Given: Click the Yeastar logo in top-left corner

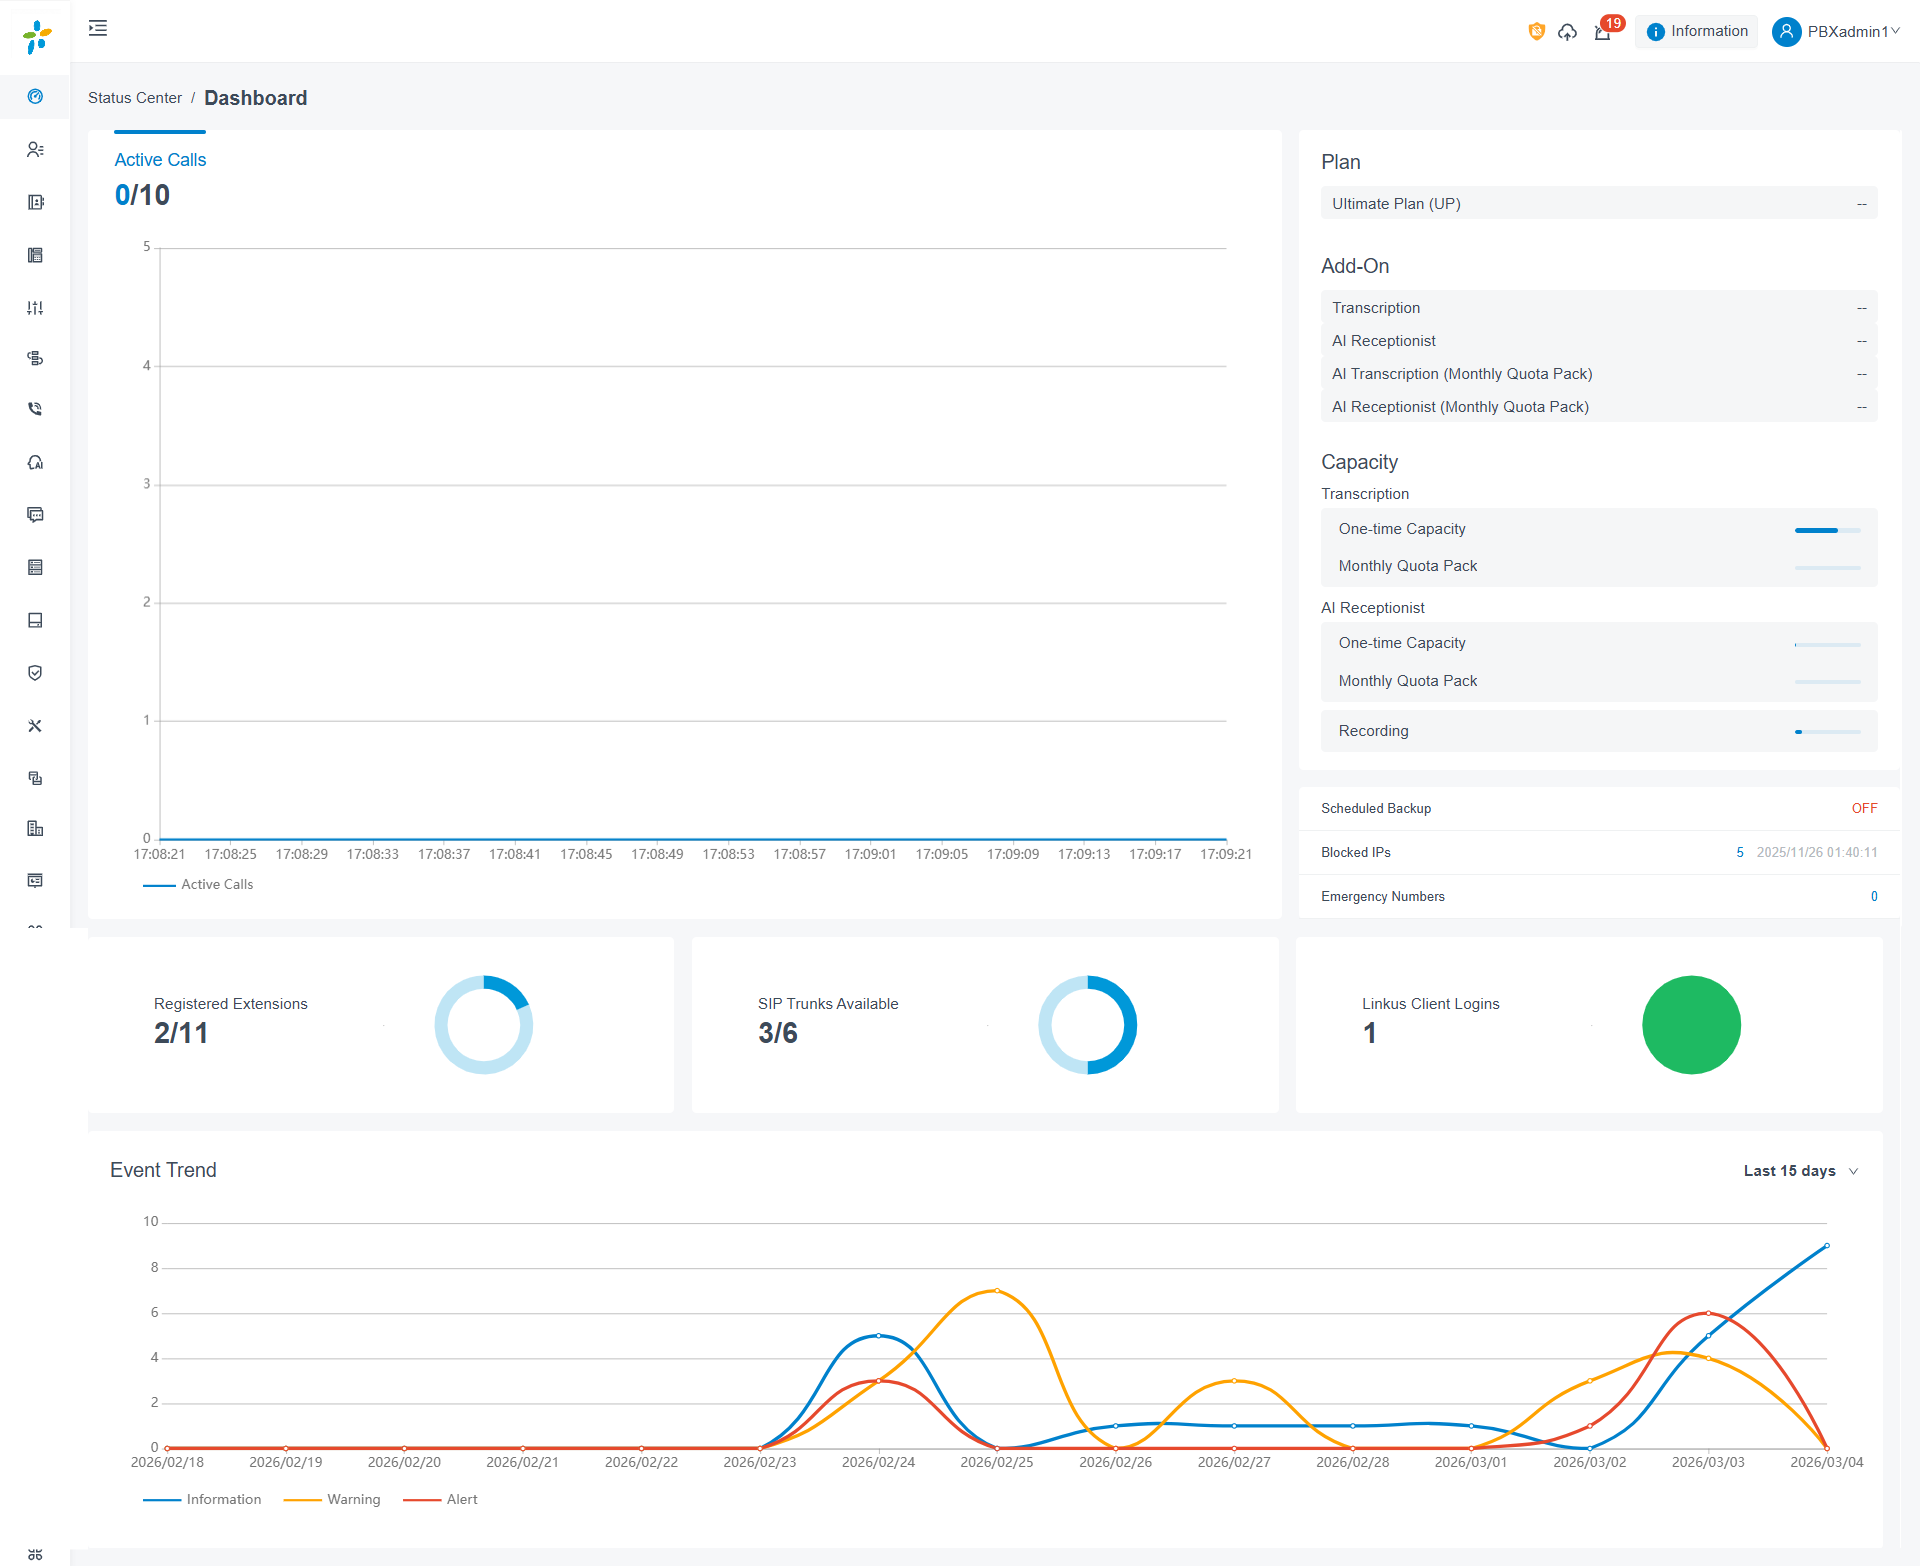Looking at the screenshot, I should [x=37, y=37].
